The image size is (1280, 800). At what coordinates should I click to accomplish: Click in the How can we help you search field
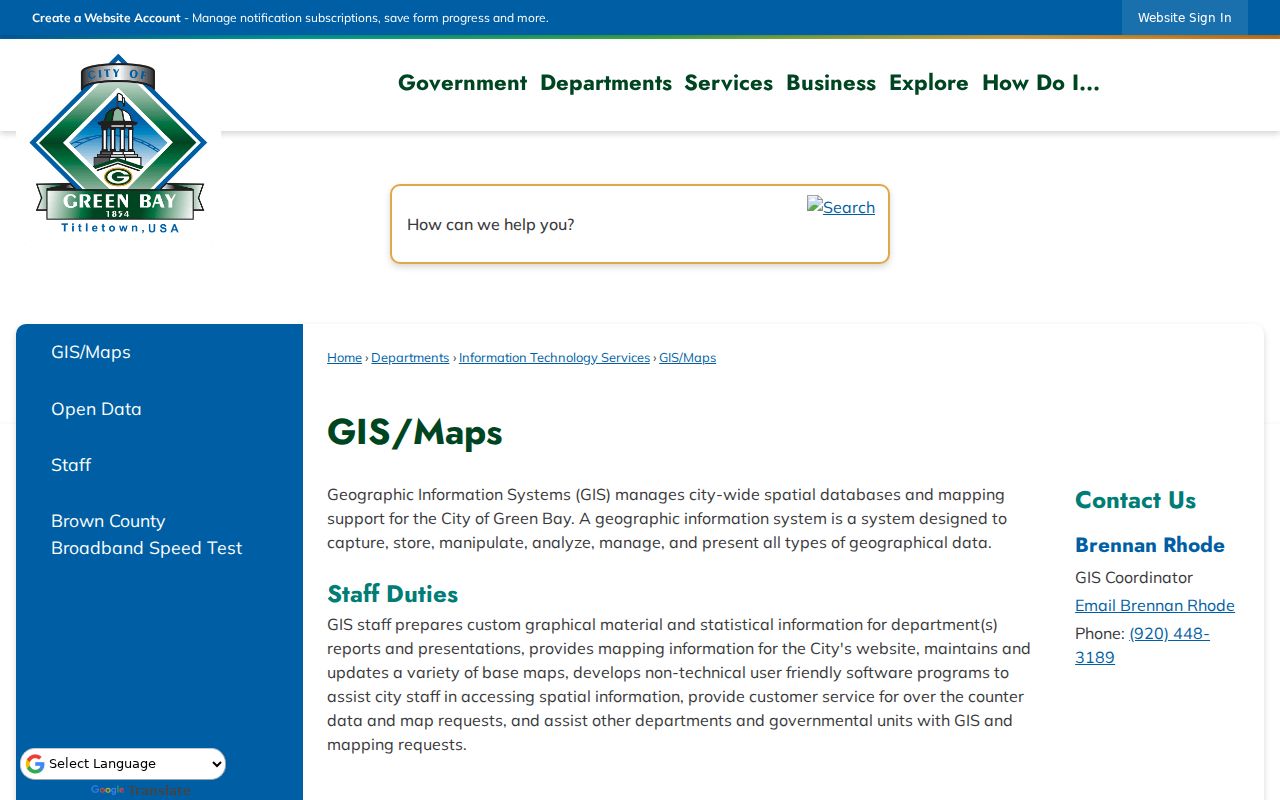point(600,224)
